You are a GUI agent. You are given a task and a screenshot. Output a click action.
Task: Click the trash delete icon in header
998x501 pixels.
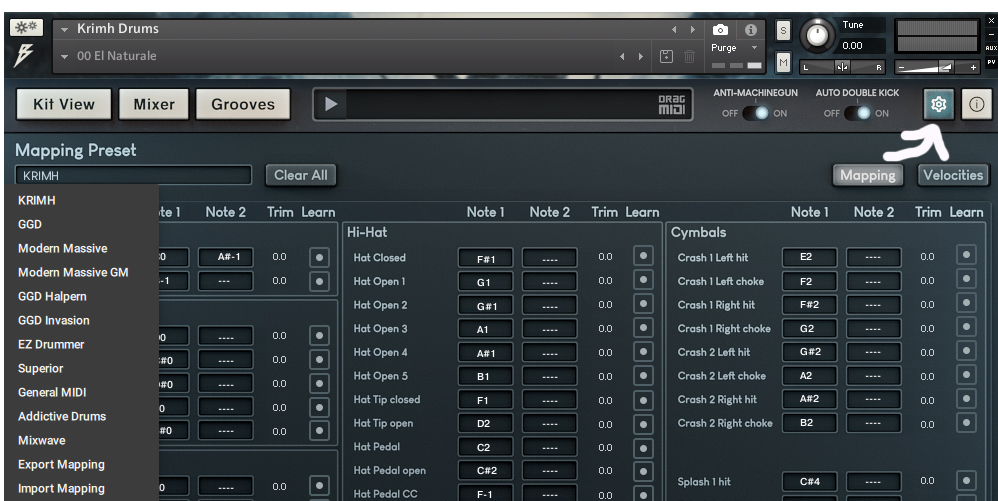tap(689, 56)
